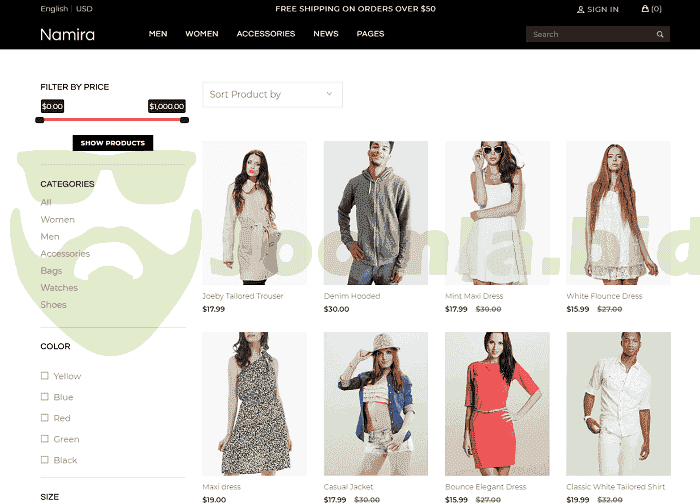This screenshot has height=503, width=700.
Task: Select Accessories in the top navigation
Action: (265, 34)
